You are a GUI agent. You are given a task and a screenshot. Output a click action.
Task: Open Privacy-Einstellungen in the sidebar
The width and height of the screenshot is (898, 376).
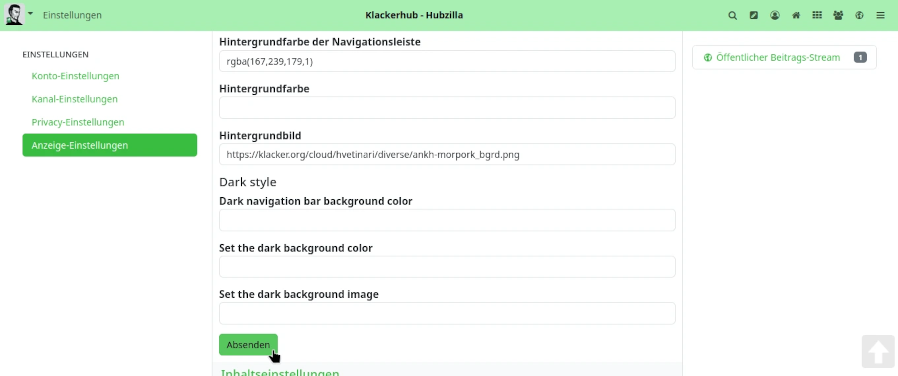(x=78, y=122)
